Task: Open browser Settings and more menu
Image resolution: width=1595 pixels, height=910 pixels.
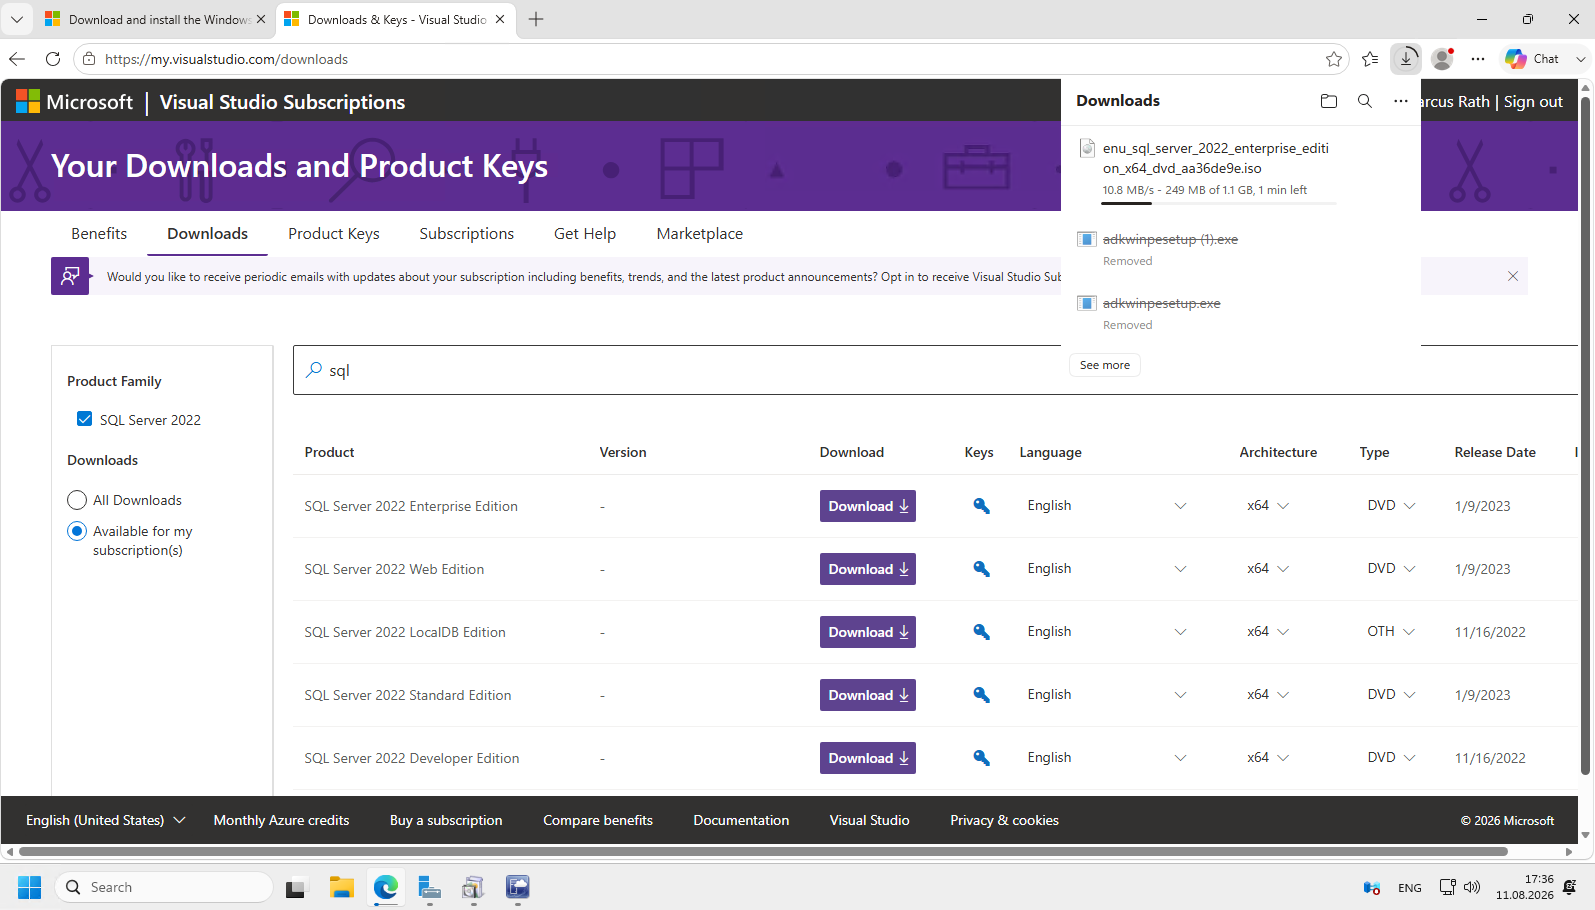Action: (x=1478, y=59)
